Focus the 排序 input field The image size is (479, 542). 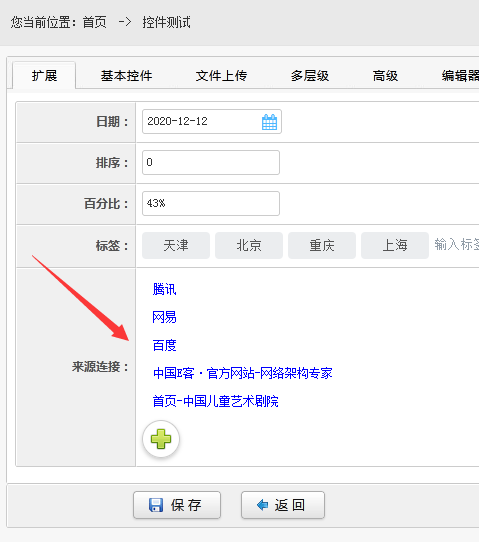coord(211,162)
